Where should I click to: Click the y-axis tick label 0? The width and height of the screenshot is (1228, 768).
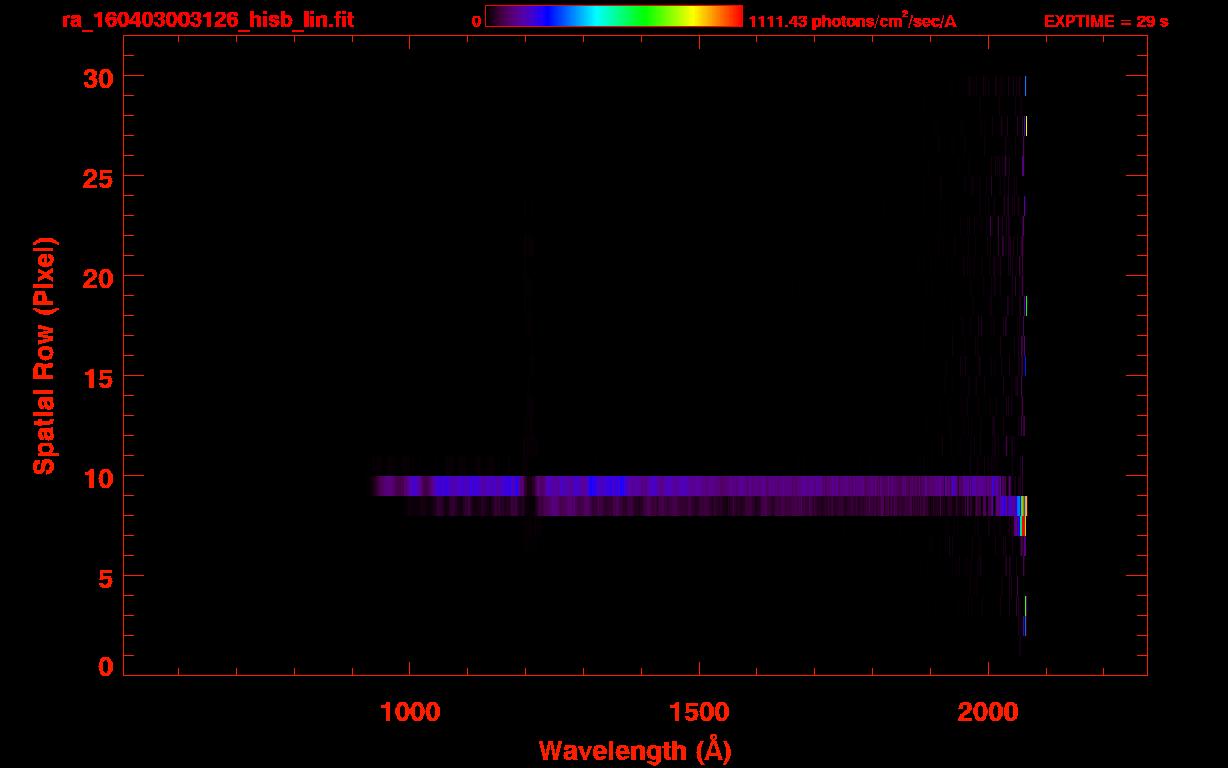tap(105, 666)
